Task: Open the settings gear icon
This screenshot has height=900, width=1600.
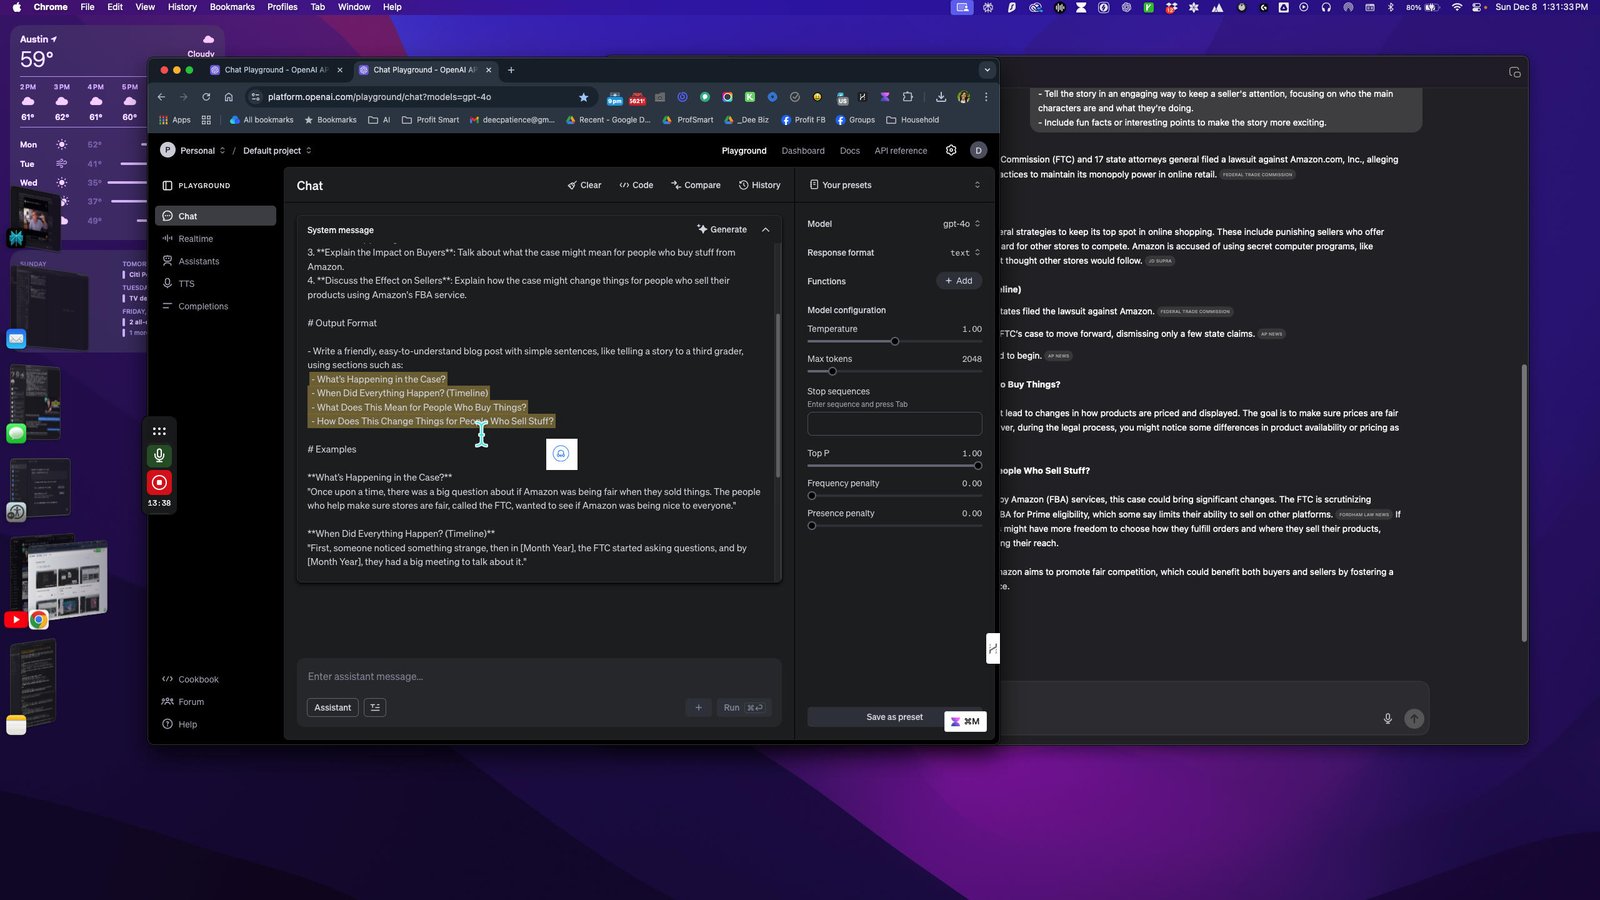Action: (x=951, y=150)
